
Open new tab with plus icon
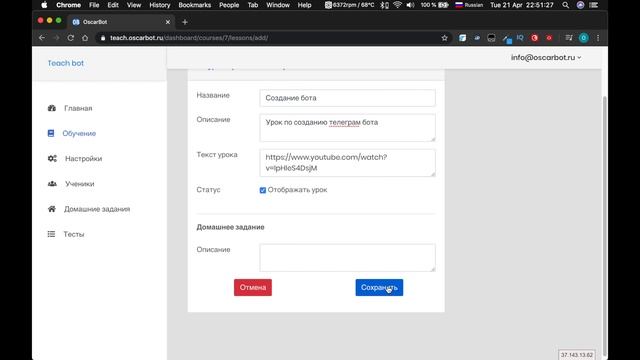point(185,22)
